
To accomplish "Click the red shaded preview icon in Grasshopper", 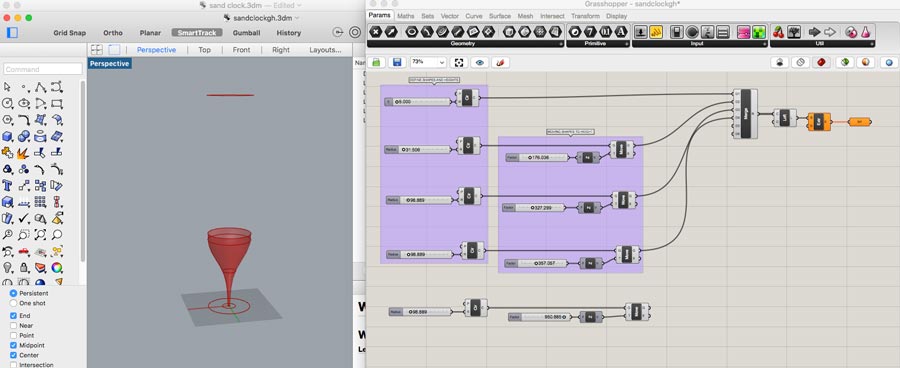I will pos(821,62).
